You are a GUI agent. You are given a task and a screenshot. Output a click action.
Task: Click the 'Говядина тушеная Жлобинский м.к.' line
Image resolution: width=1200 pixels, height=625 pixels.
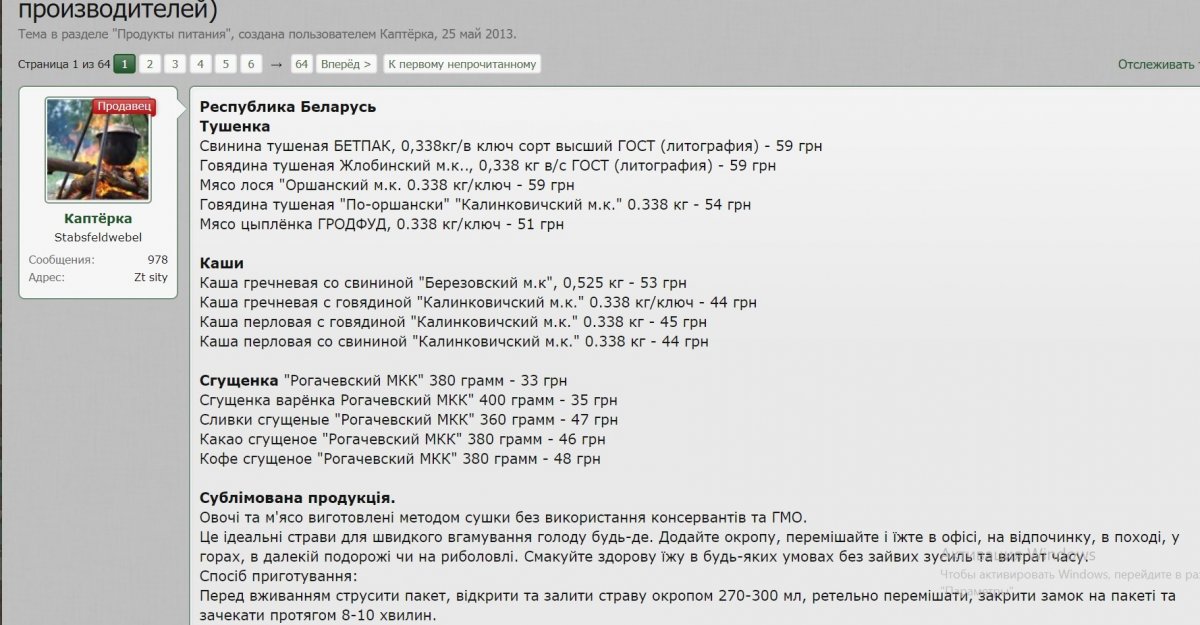[x=488, y=166]
